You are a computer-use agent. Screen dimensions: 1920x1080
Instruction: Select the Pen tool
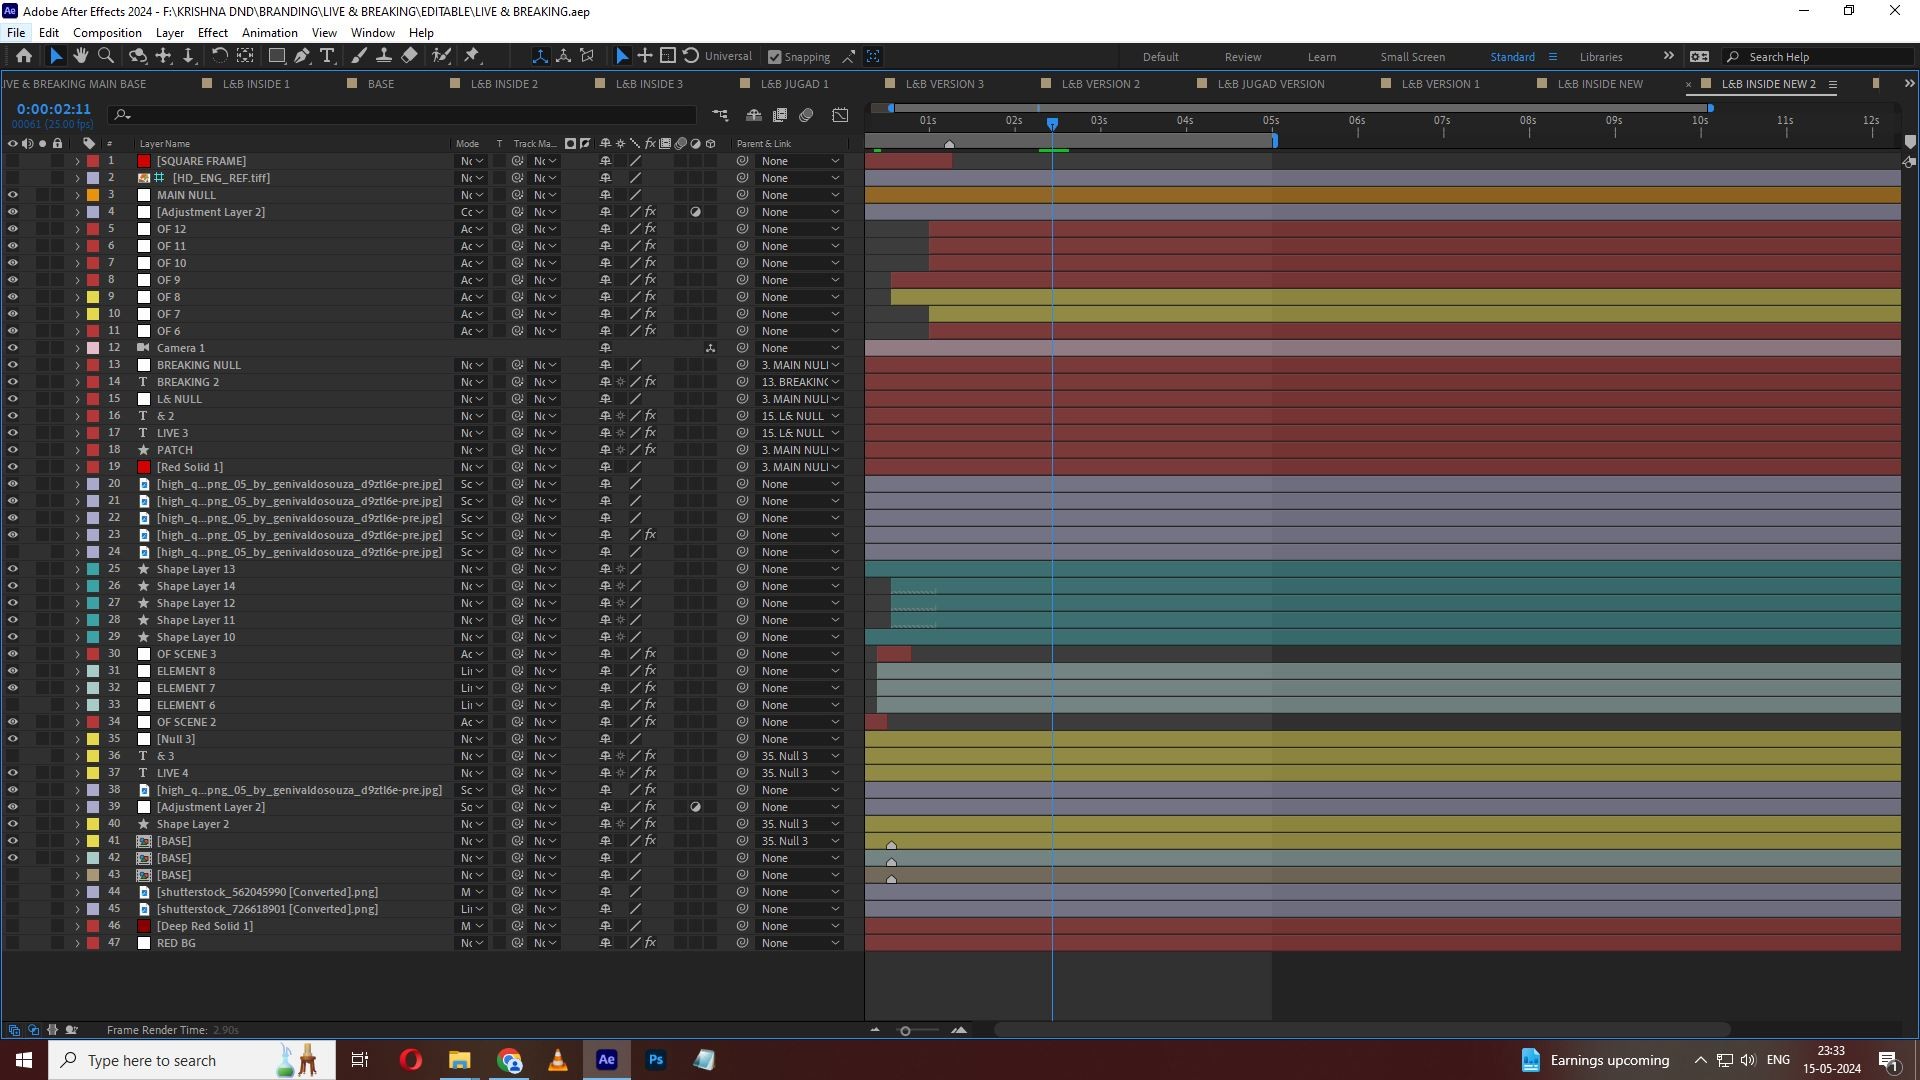pyautogui.click(x=302, y=56)
